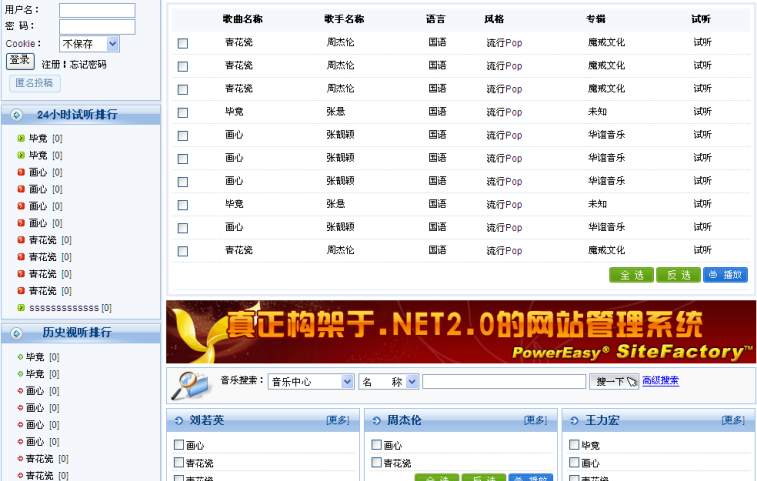Click the arrow icon beside 刘若英 heading
The width and height of the screenshot is (757, 481).
[179, 421]
